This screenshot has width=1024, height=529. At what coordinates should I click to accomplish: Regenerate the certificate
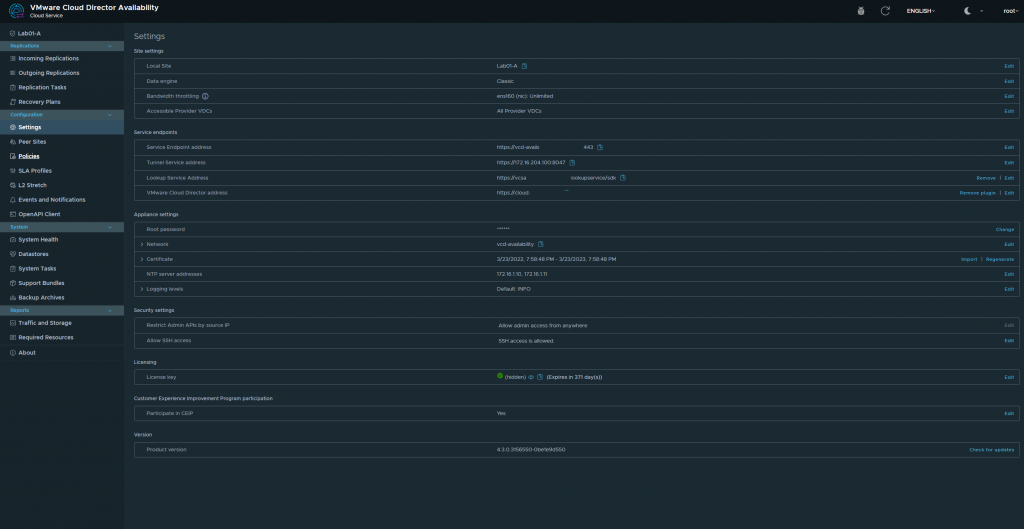click(1000, 260)
